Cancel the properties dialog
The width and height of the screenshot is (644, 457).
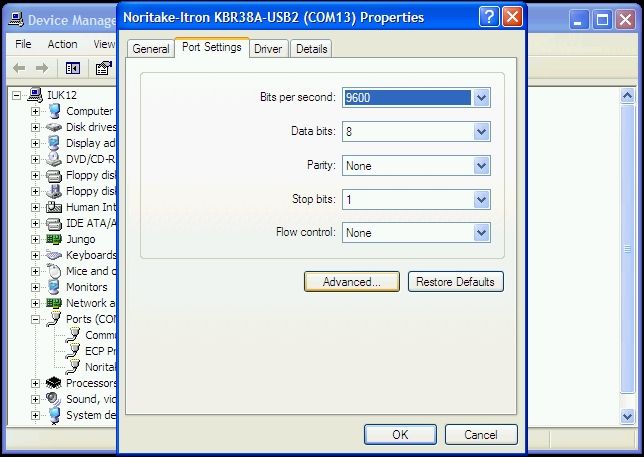pos(481,434)
